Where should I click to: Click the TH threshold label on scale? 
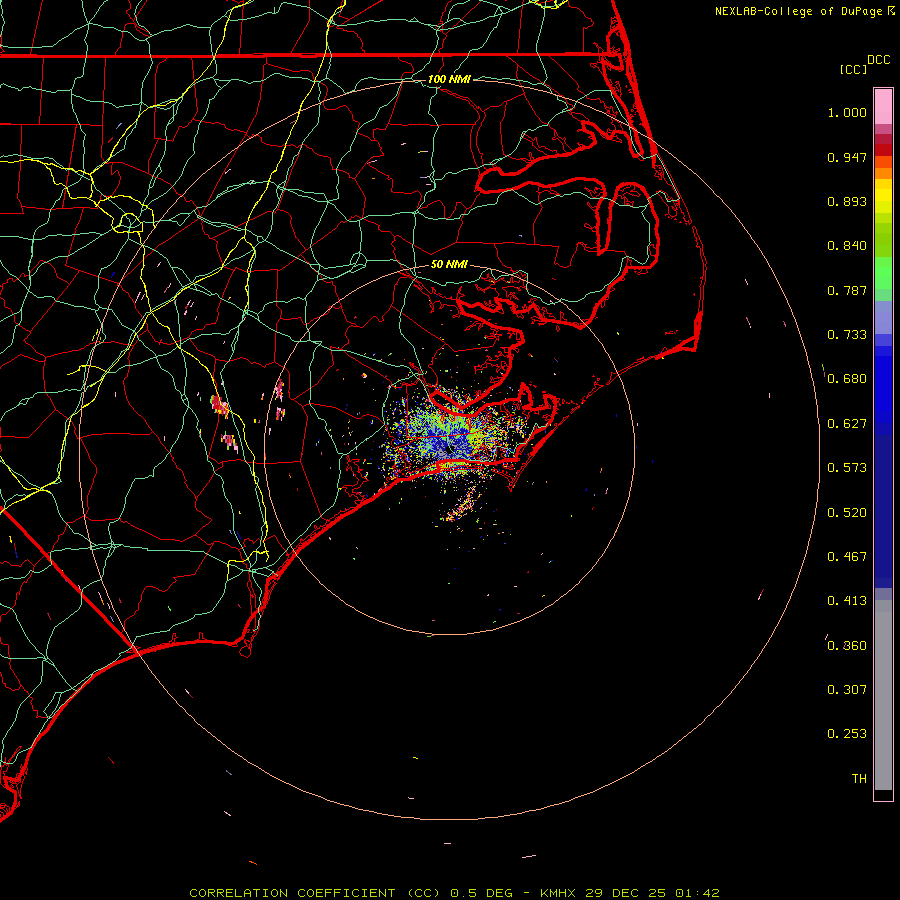click(859, 779)
